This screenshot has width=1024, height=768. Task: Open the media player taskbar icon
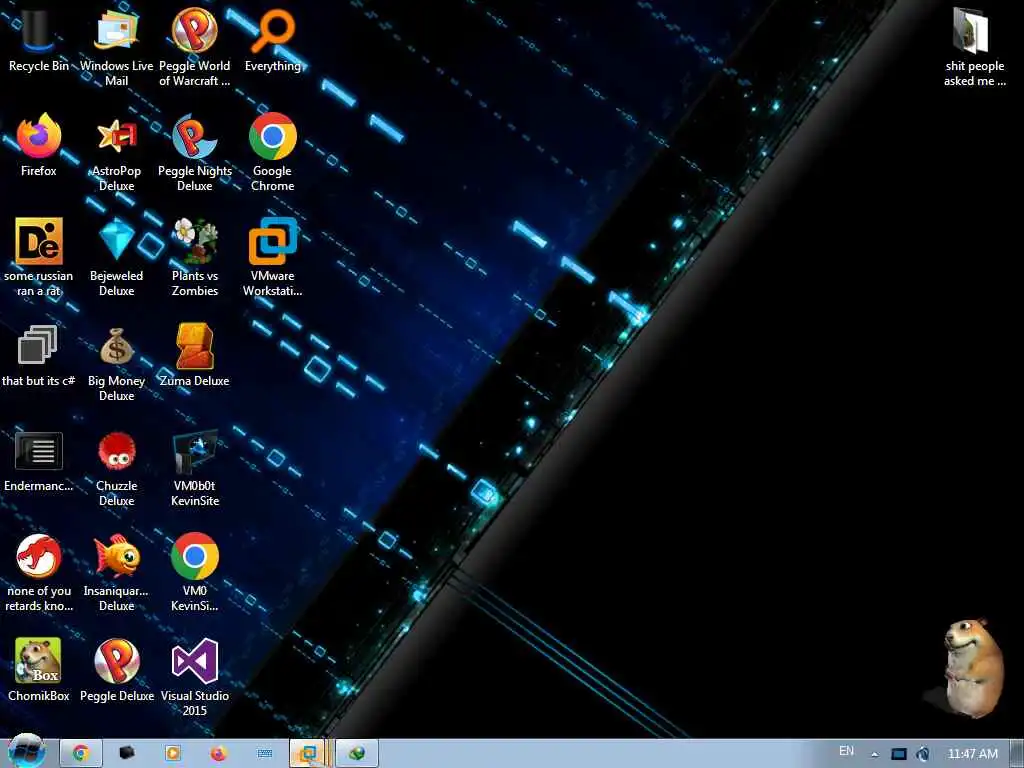pyautogui.click(x=173, y=754)
